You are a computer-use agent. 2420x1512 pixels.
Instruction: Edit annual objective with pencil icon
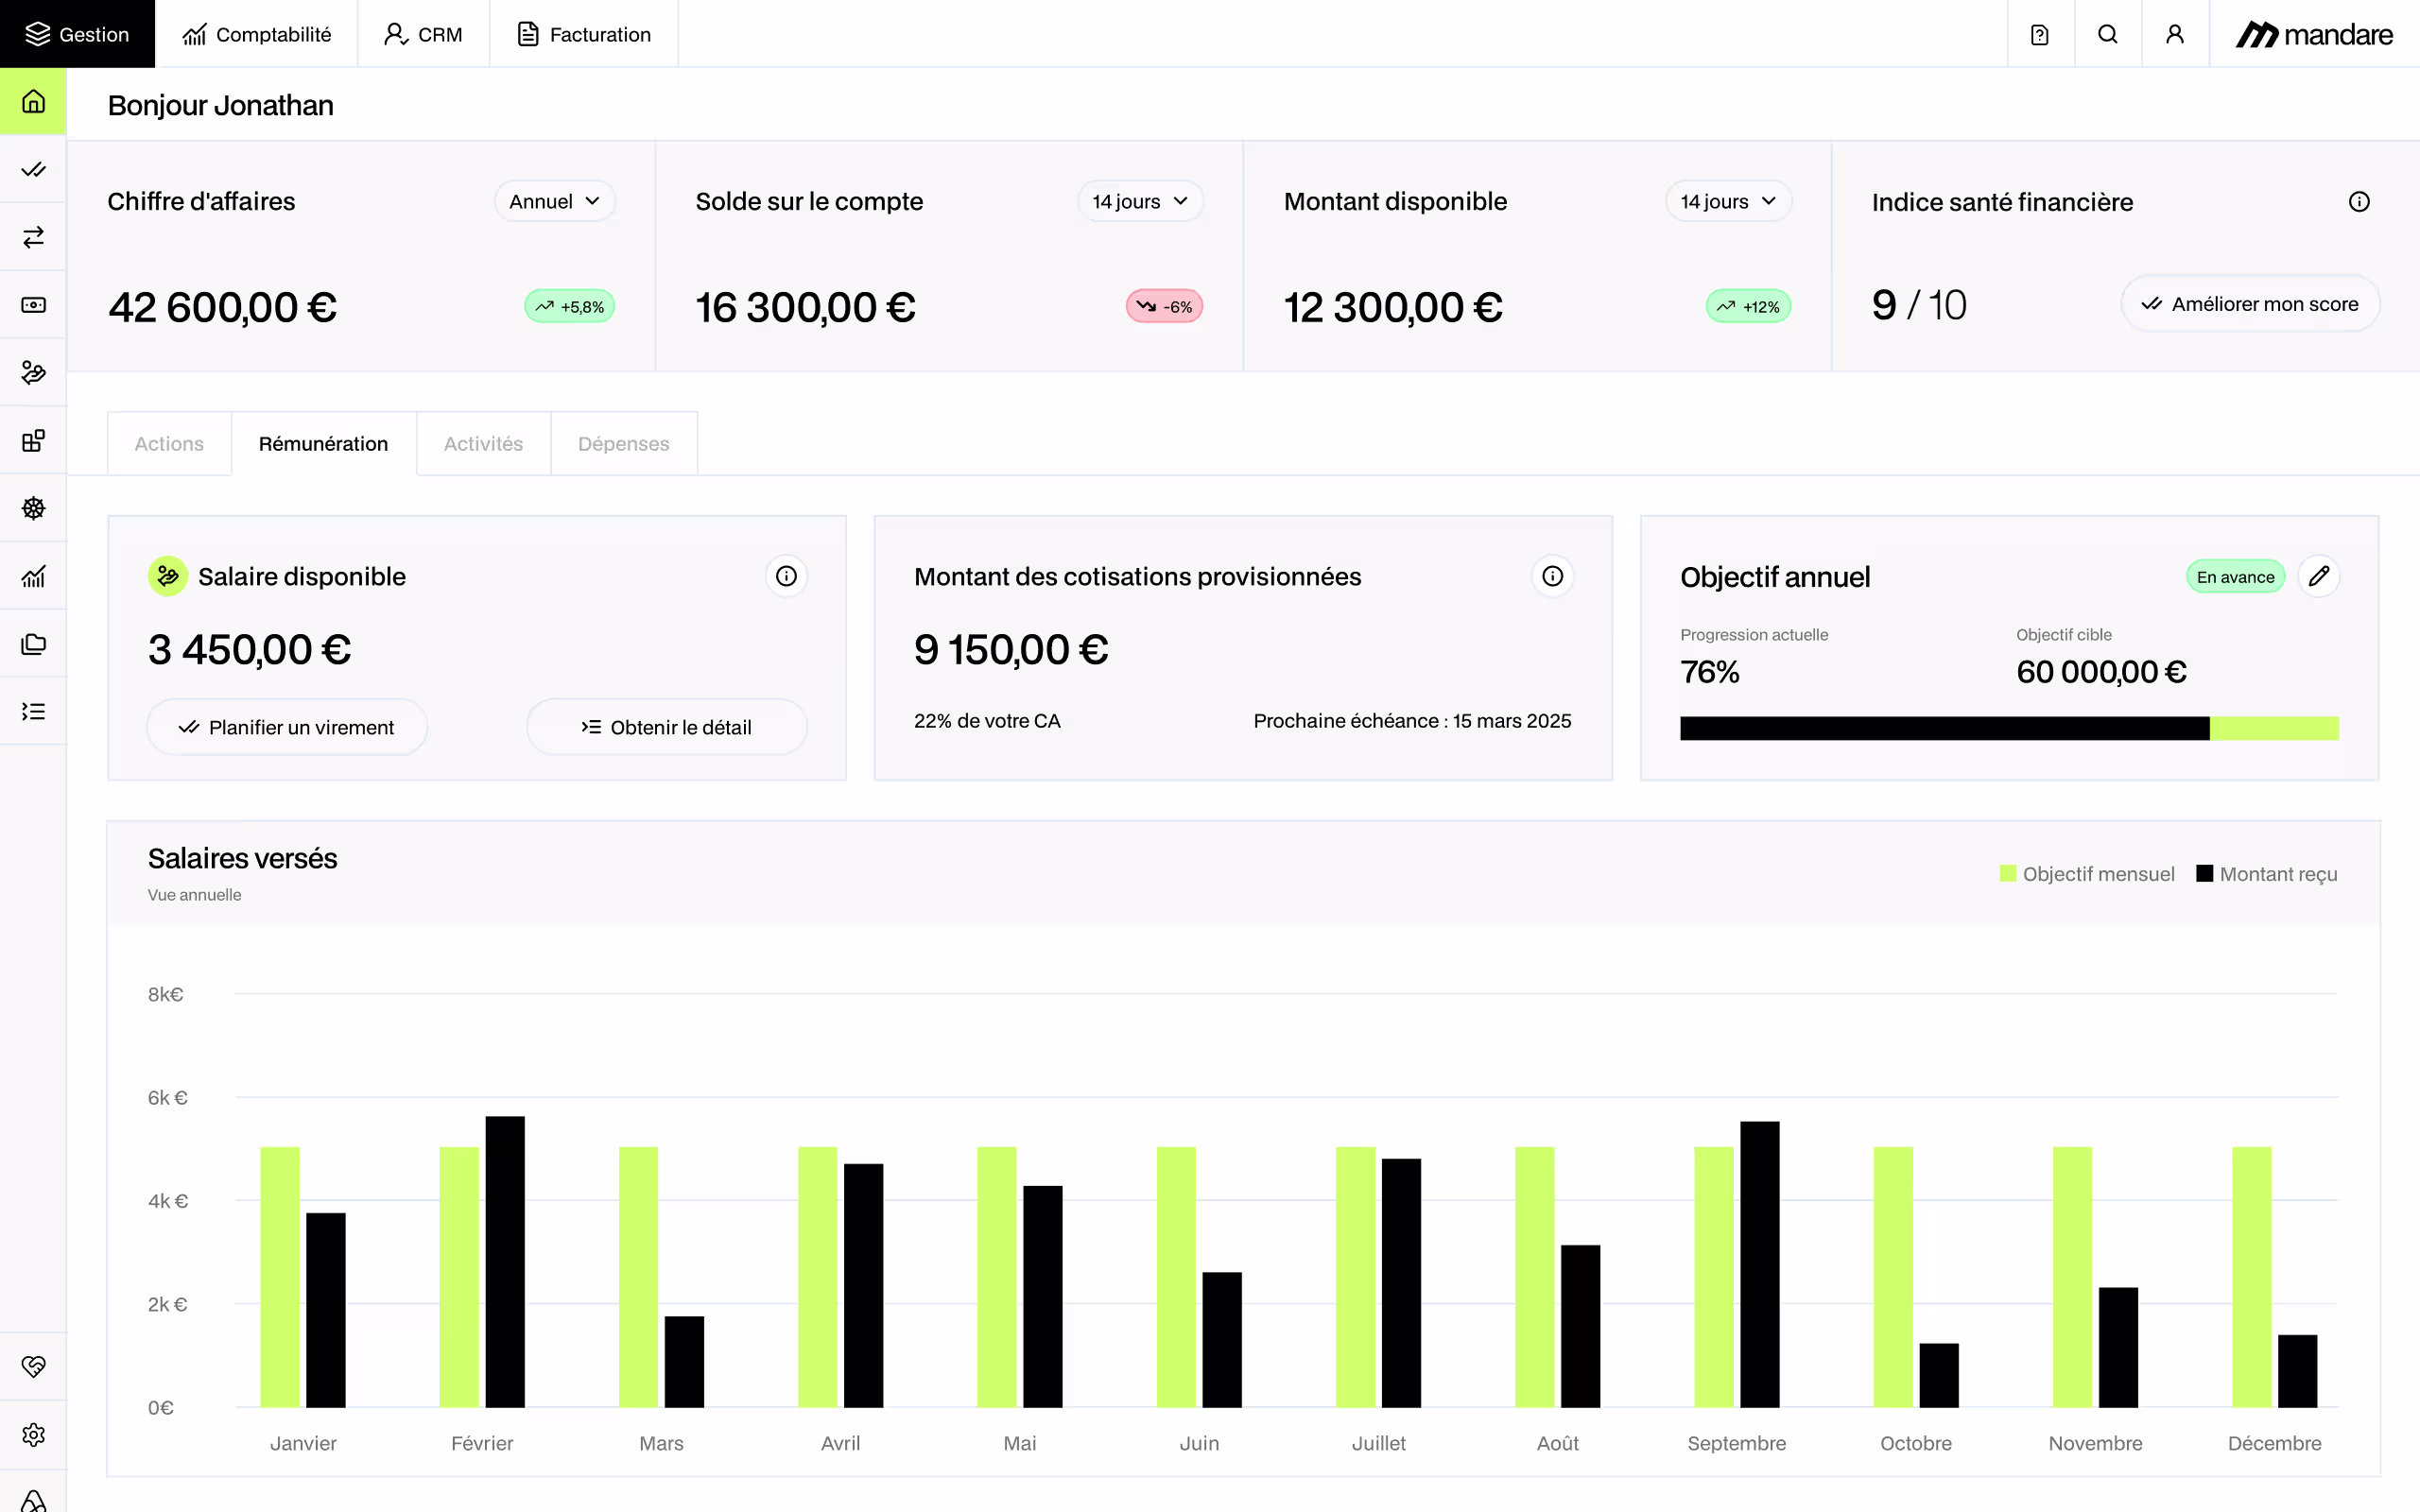tap(2318, 576)
